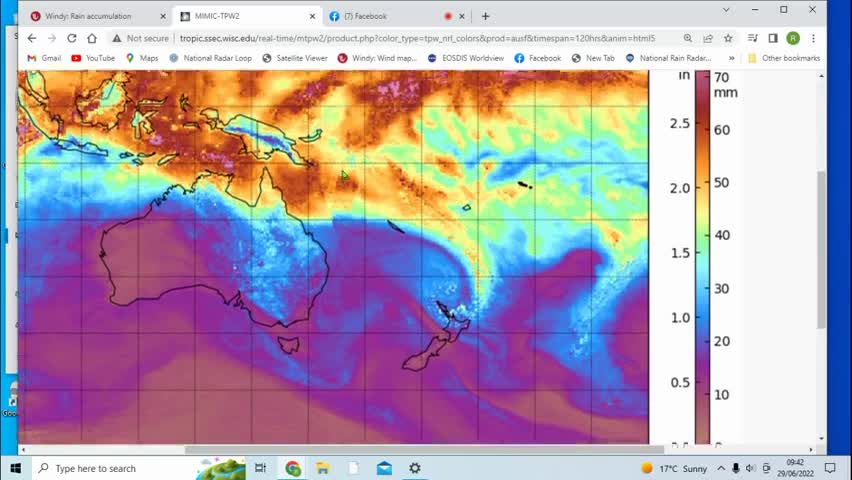
Task: Click the Type here to search box
Action: (x=139, y=468)
